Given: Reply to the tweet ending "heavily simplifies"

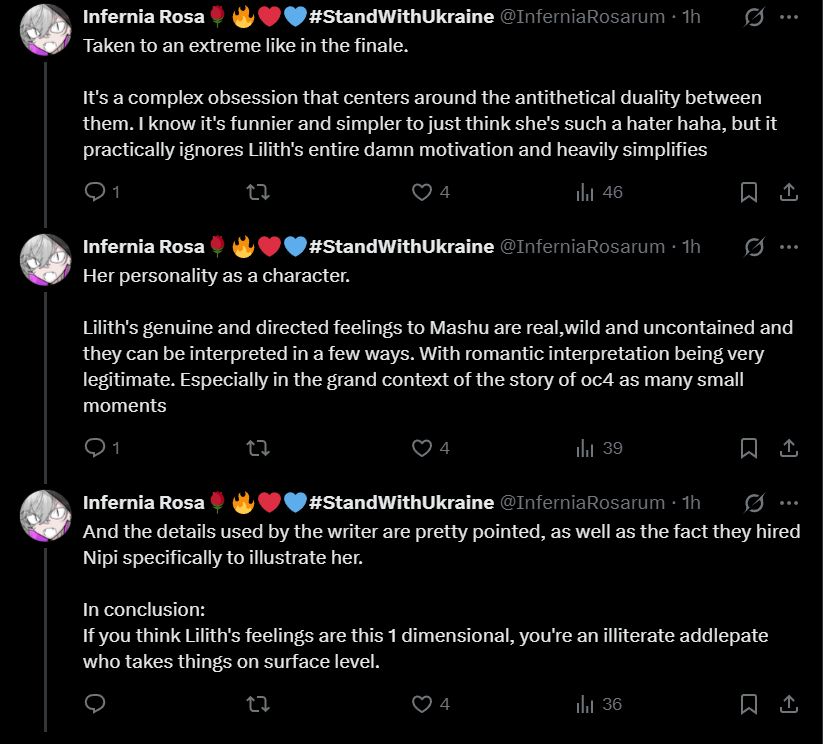Looking at the screenshot, I should tap(96, 192).
